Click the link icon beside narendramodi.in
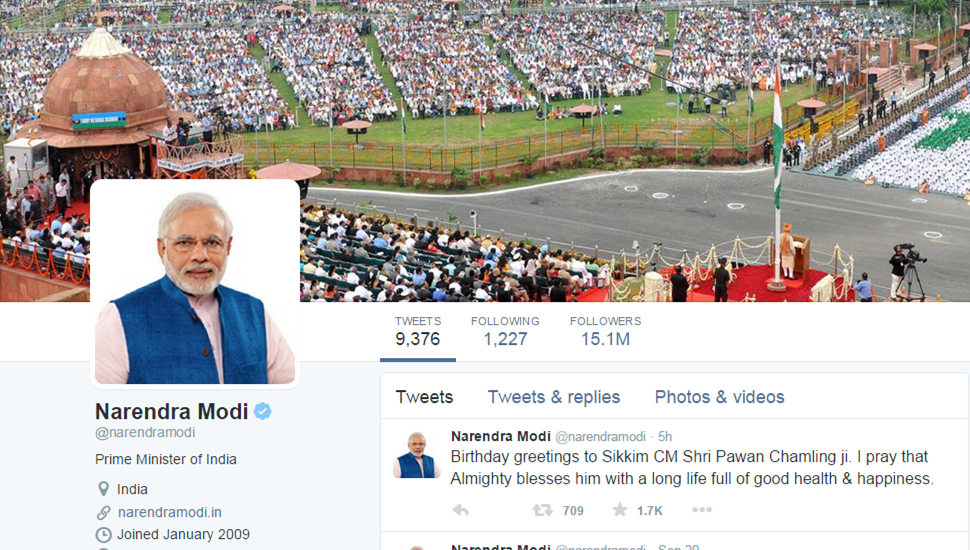The image size is (970, 550). [103, 512]
